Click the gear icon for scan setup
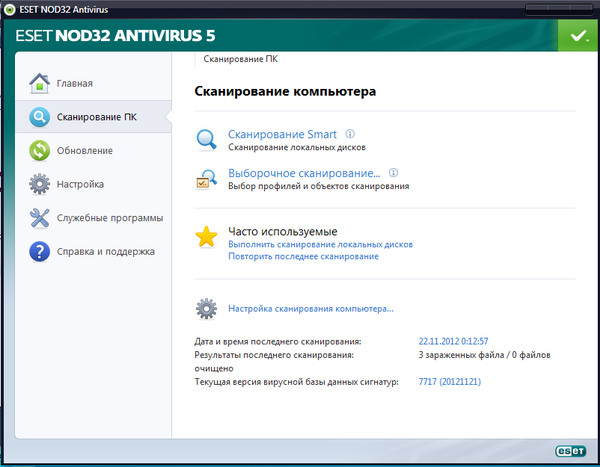 pos(206,309)
